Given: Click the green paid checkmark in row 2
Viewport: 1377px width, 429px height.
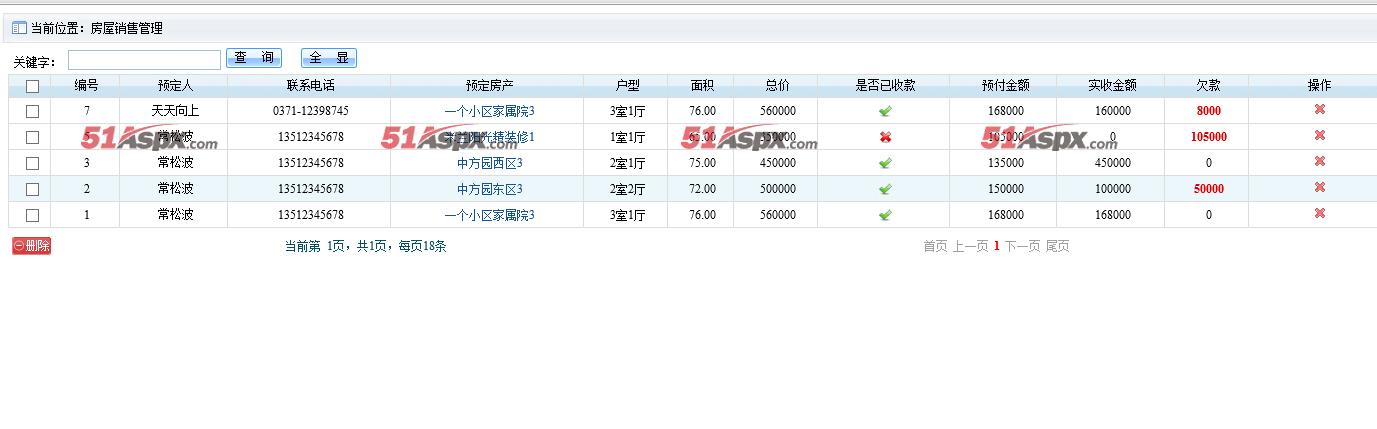Looking at the screenshot, I should pyautogui.click(x=885, y=189).
